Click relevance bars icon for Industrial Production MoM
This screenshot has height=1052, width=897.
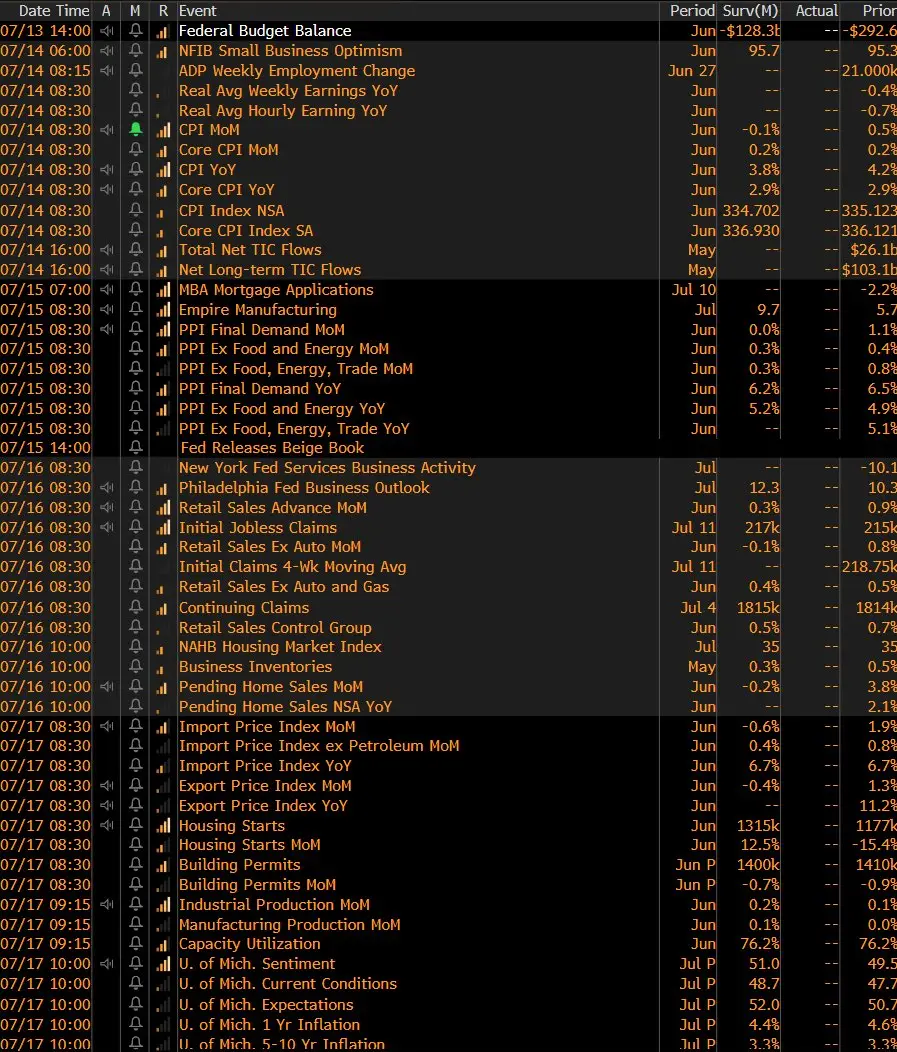(163, 905)
